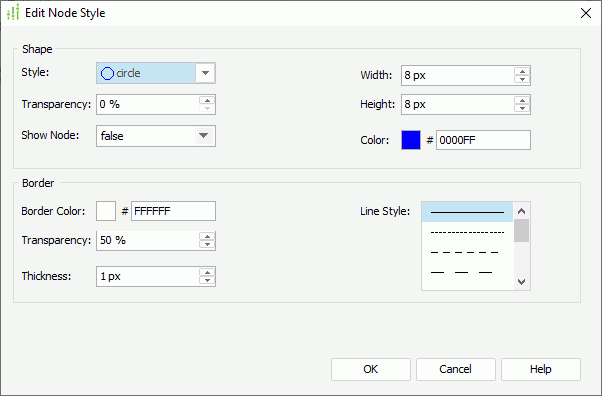Click Line Style list scroll down arrow

point(521,282)
